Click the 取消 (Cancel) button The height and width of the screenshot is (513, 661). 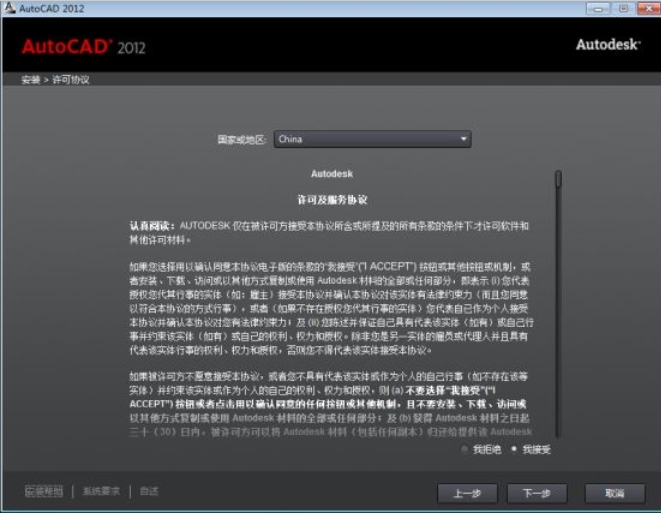coord(615,493)
